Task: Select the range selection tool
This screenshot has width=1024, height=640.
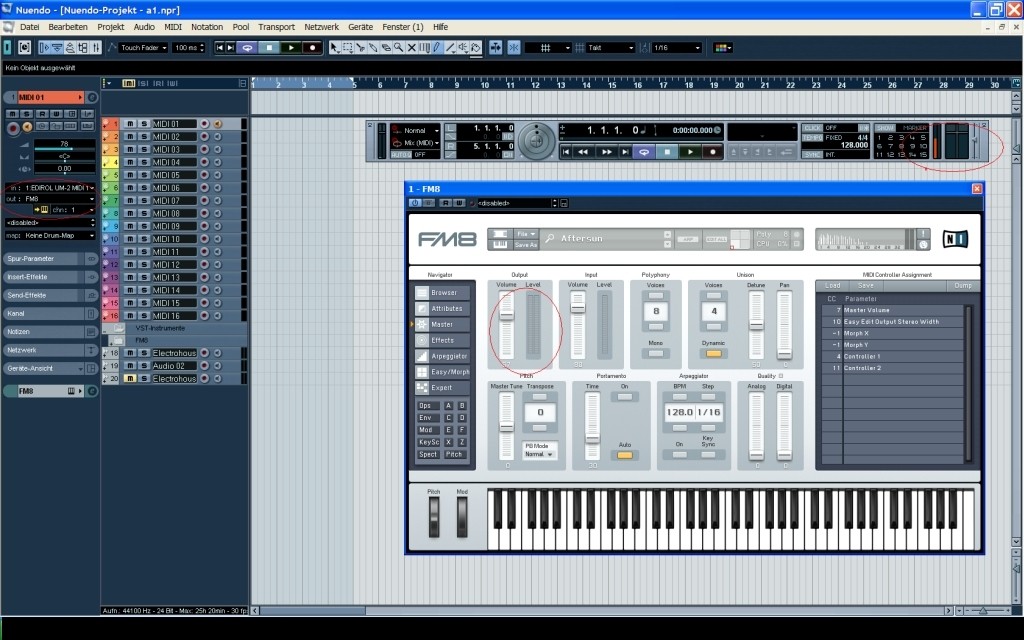Action: [x=347, y=48]
